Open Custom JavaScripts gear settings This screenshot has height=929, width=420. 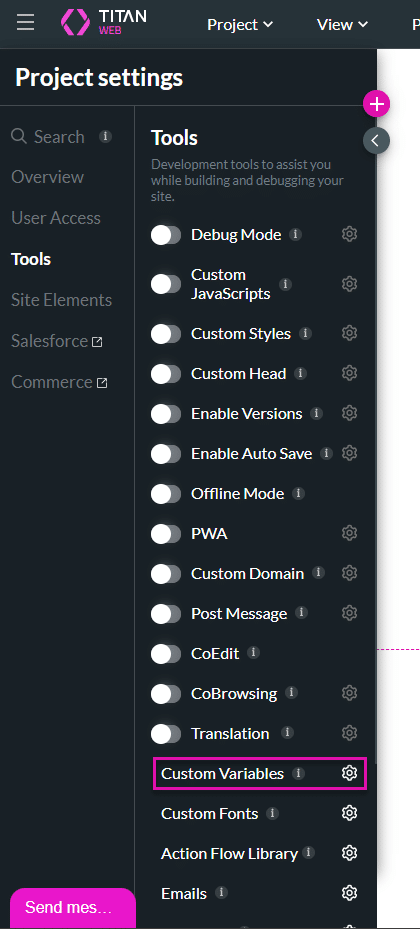[350, 284]
